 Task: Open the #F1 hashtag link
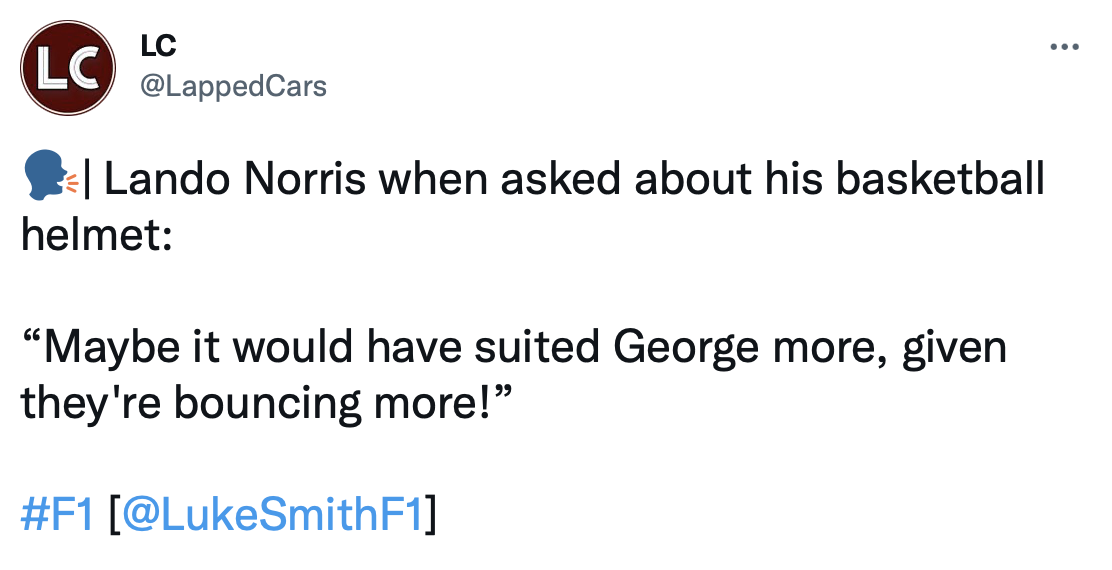(x=58, y=515)
